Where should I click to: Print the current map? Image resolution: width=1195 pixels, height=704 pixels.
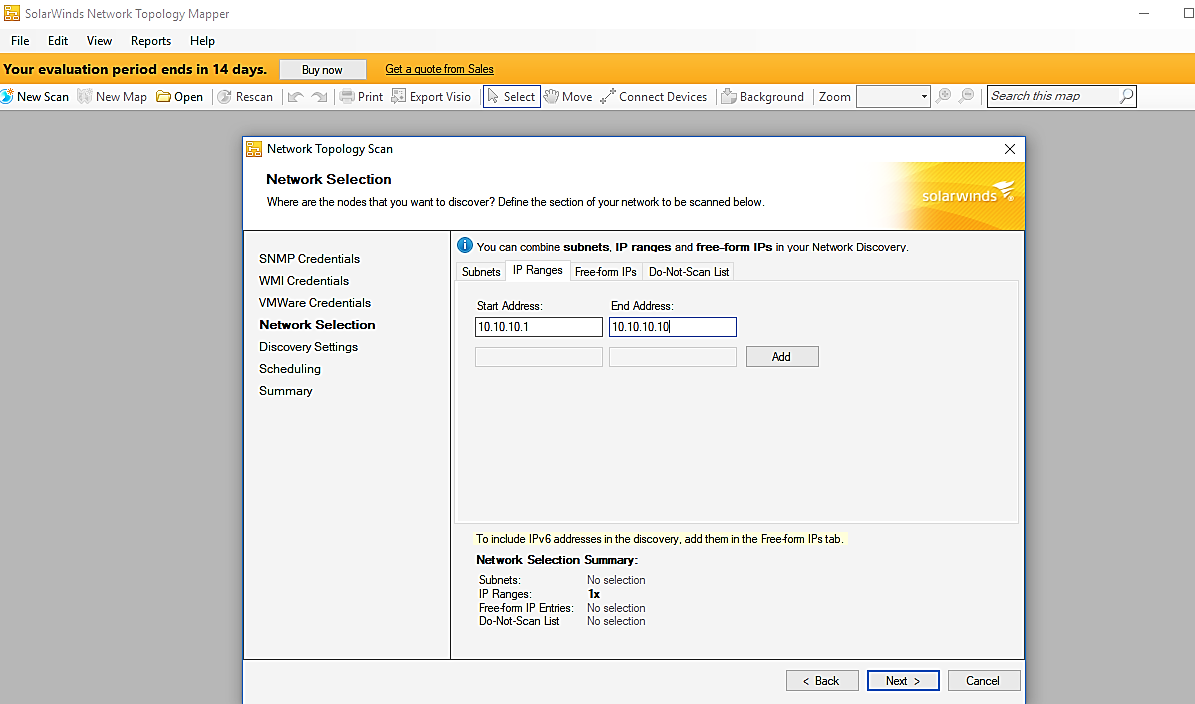361,97
